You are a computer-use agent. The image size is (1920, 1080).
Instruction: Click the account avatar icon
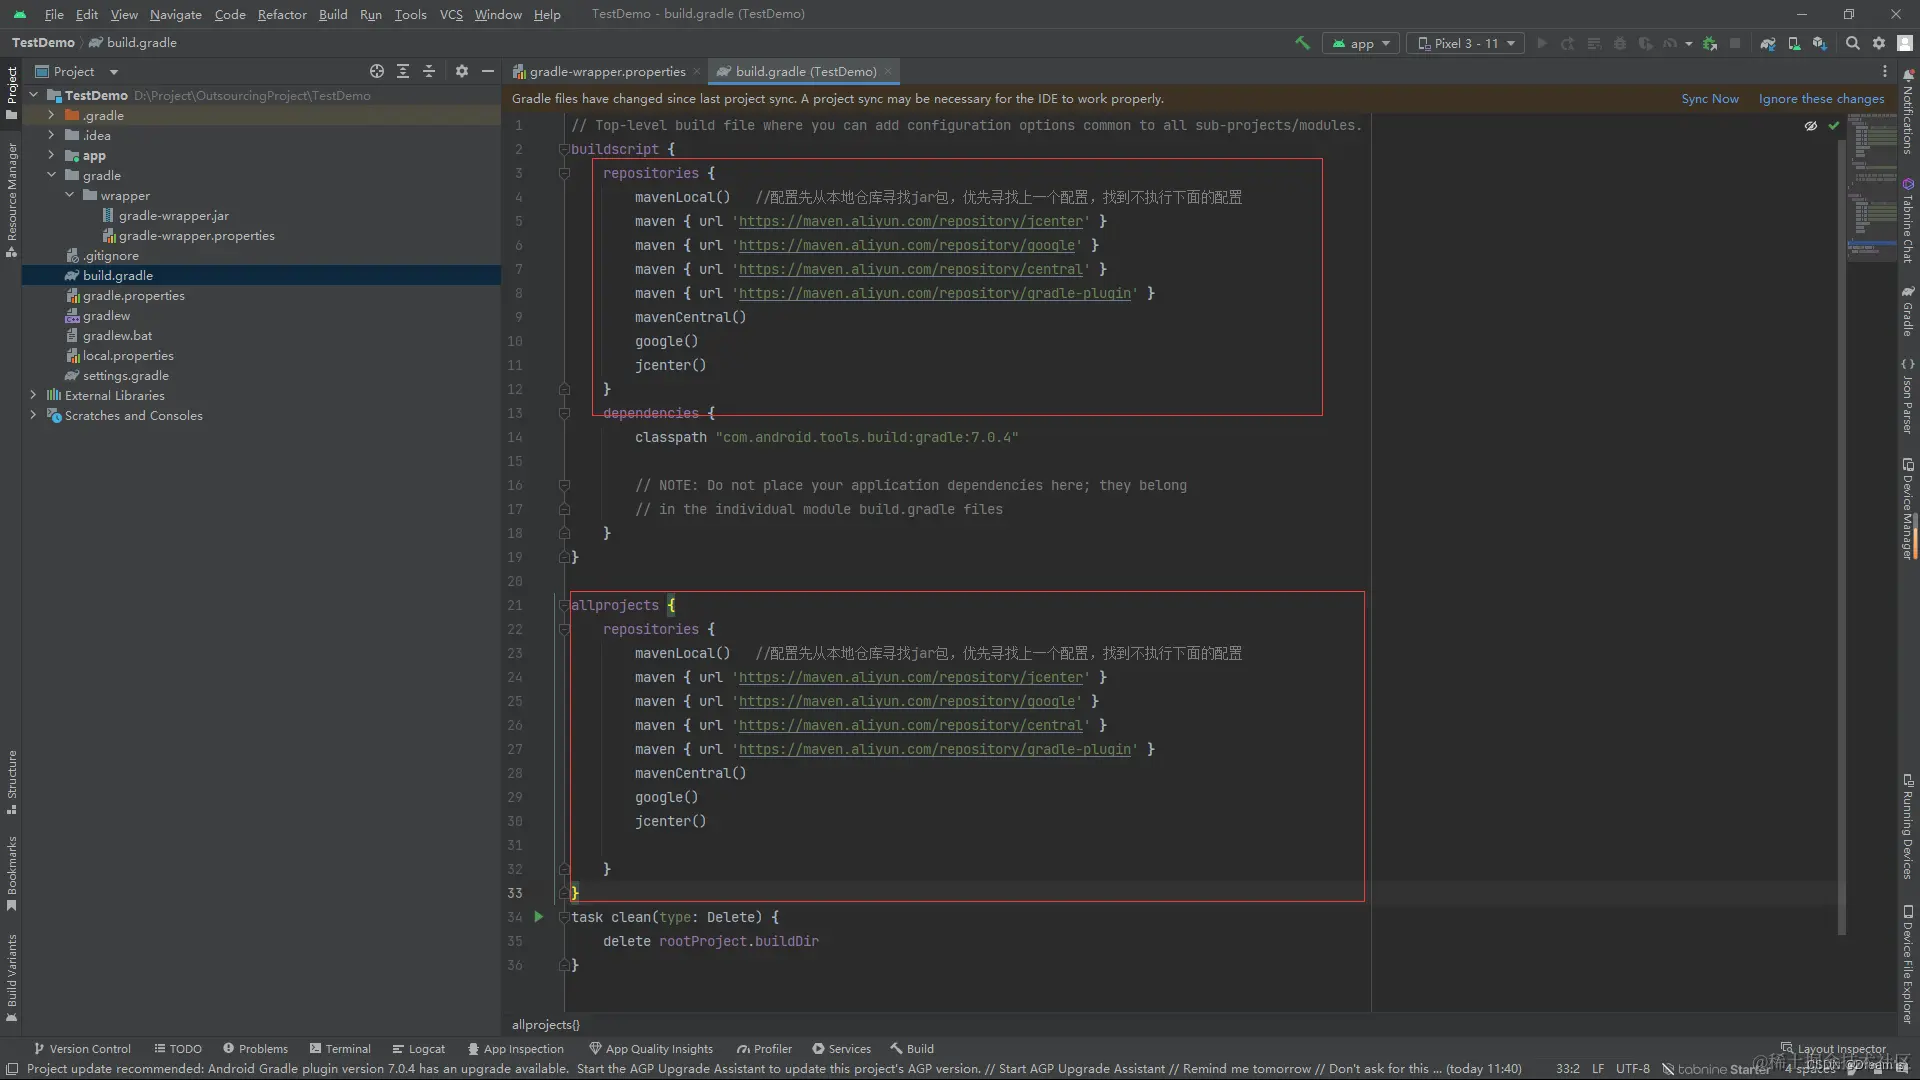[x=1905, y=43]
